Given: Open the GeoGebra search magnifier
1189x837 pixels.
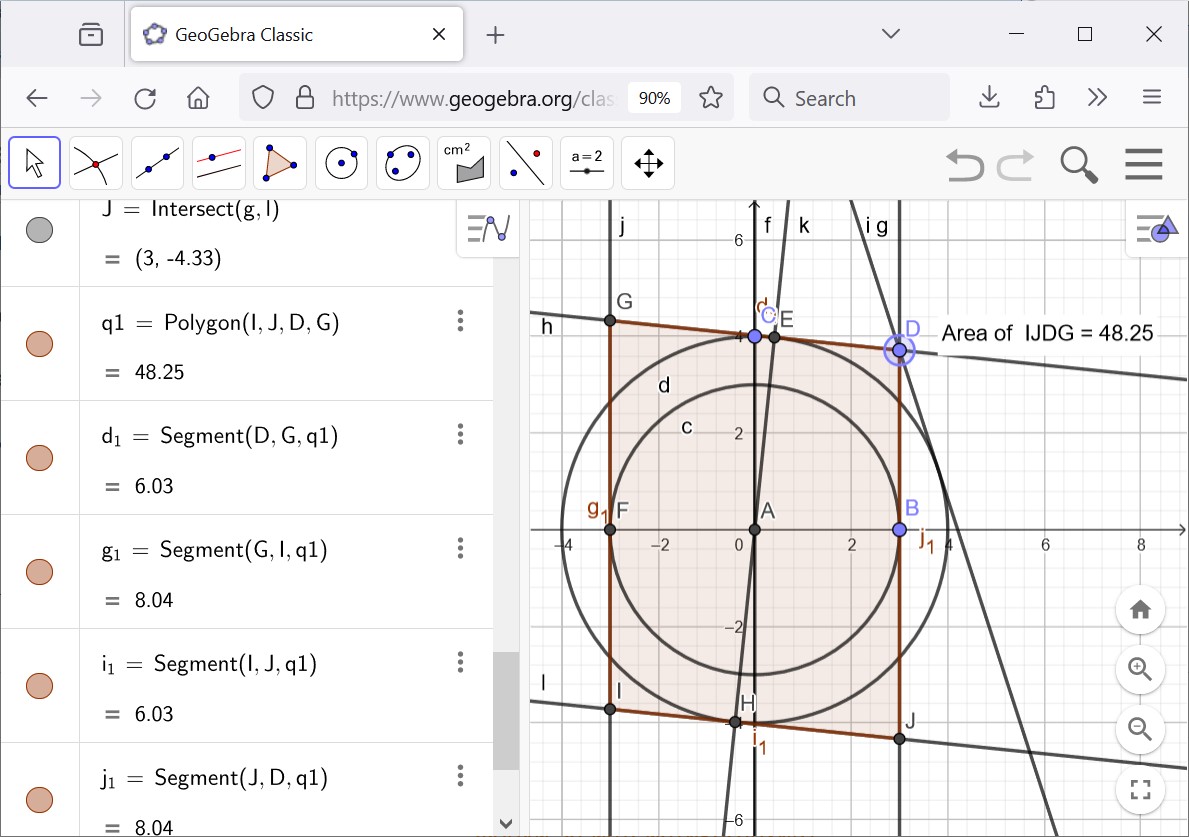Looking at the screenshot, I should click(1079, 165).
